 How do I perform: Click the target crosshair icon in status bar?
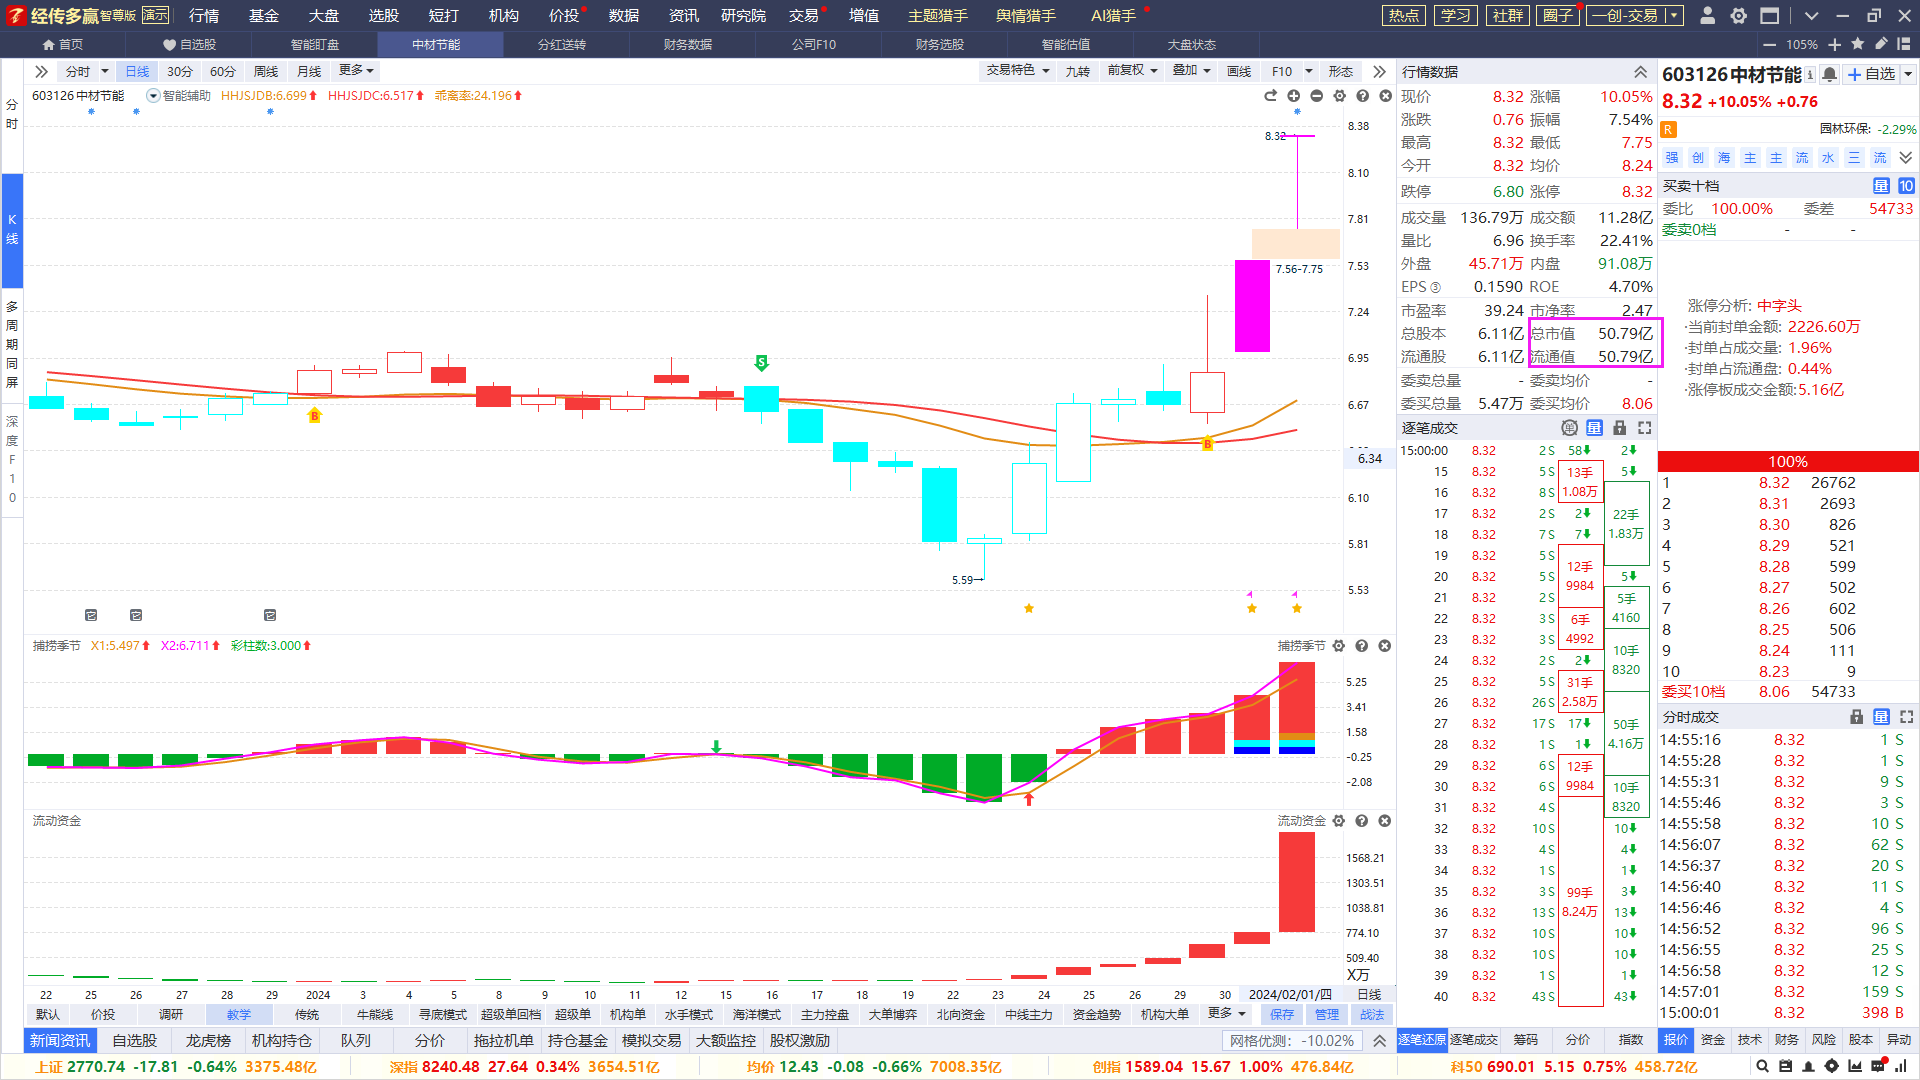coord(1832,1067)
